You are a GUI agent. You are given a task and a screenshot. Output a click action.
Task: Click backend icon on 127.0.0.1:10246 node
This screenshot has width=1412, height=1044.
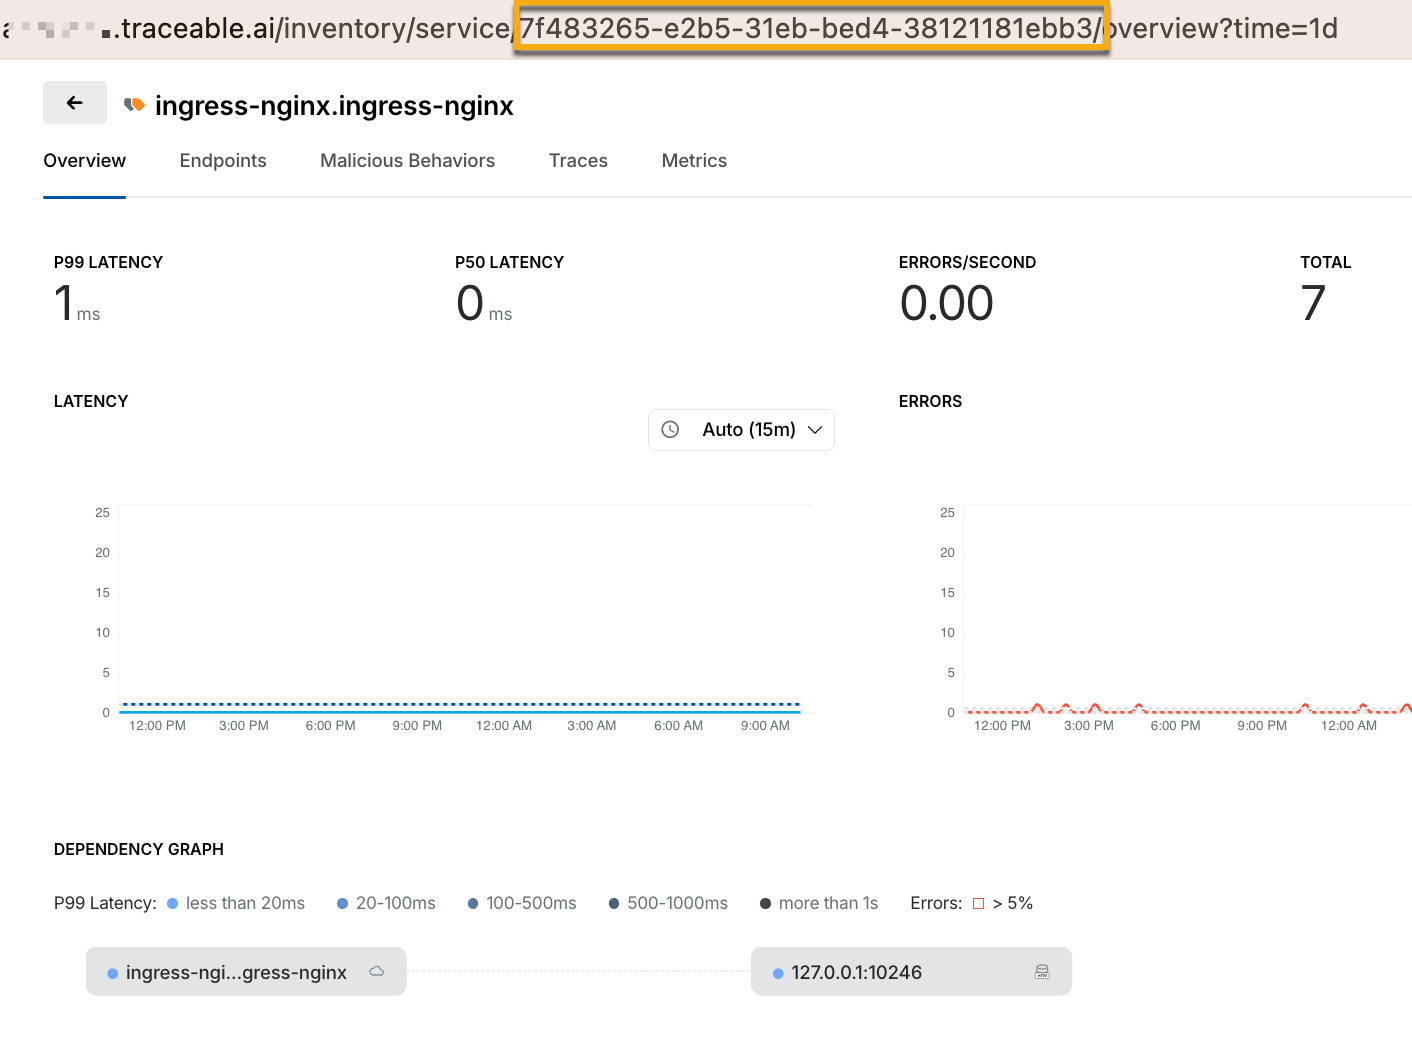[x=1042, y=971]
